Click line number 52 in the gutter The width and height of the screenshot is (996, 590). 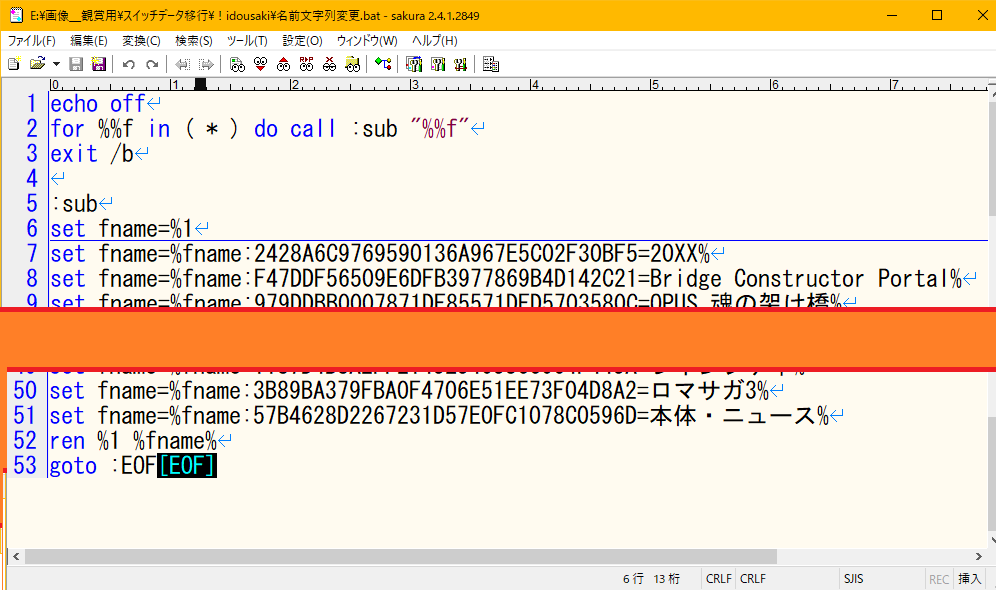[x=25, y=441]
